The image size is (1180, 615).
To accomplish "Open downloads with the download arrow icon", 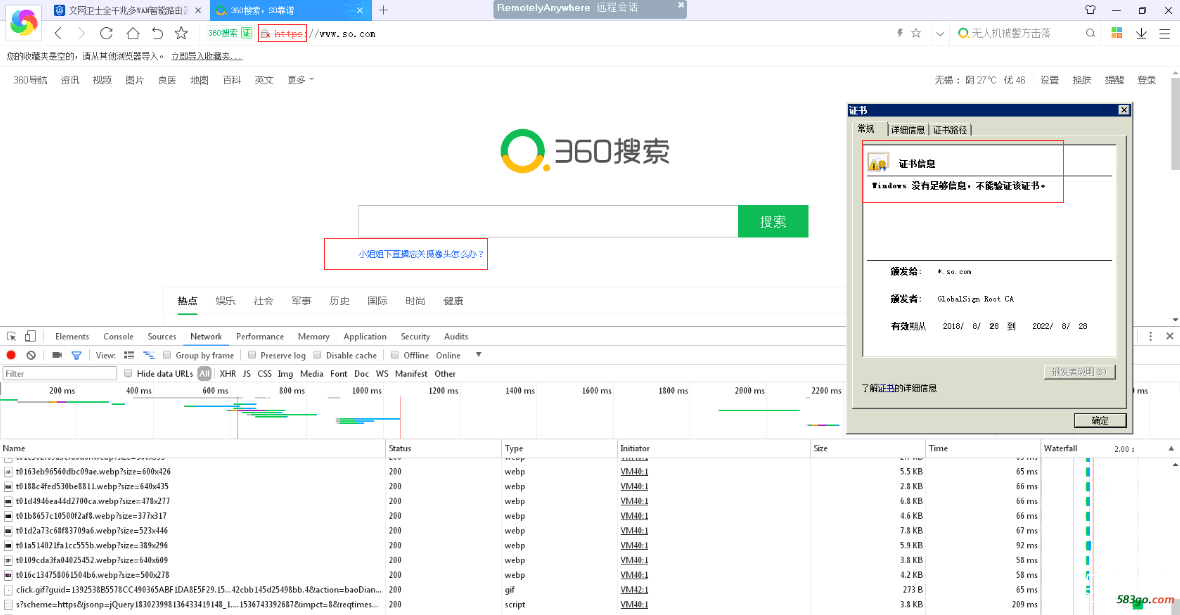I will pyautogui.click(x=1142, y=33).
